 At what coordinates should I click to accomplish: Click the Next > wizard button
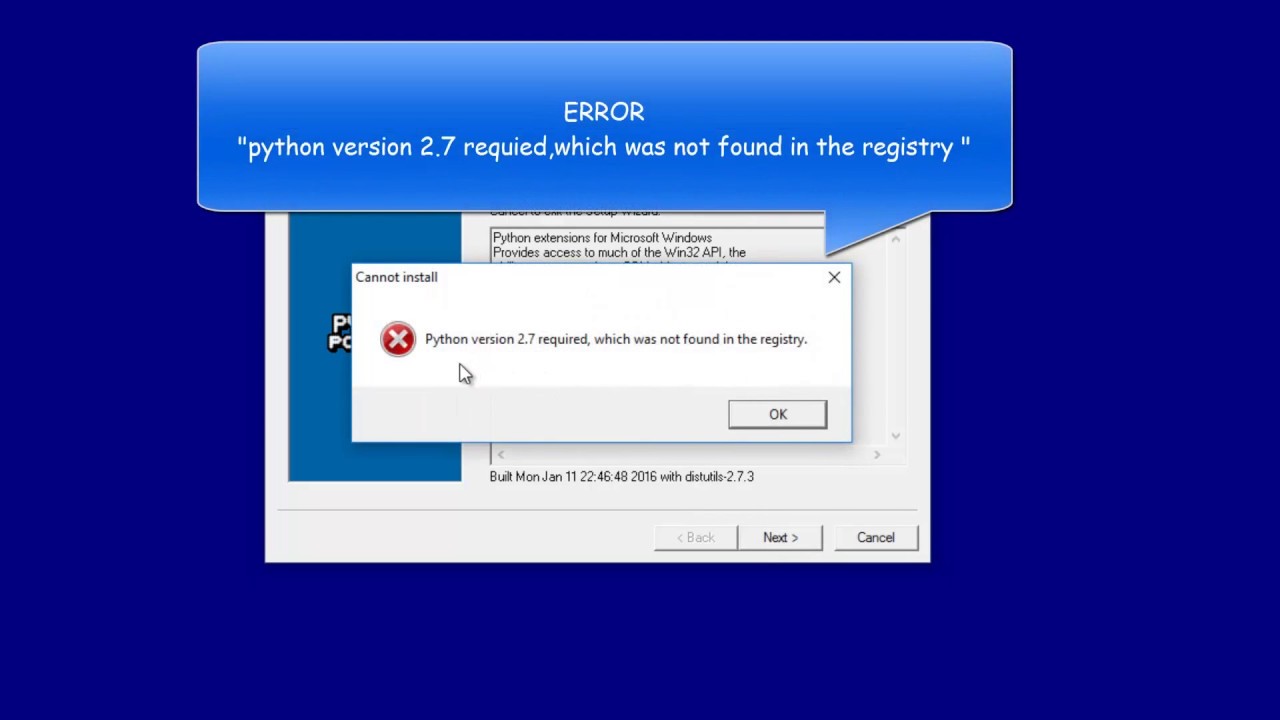point(780,537)
